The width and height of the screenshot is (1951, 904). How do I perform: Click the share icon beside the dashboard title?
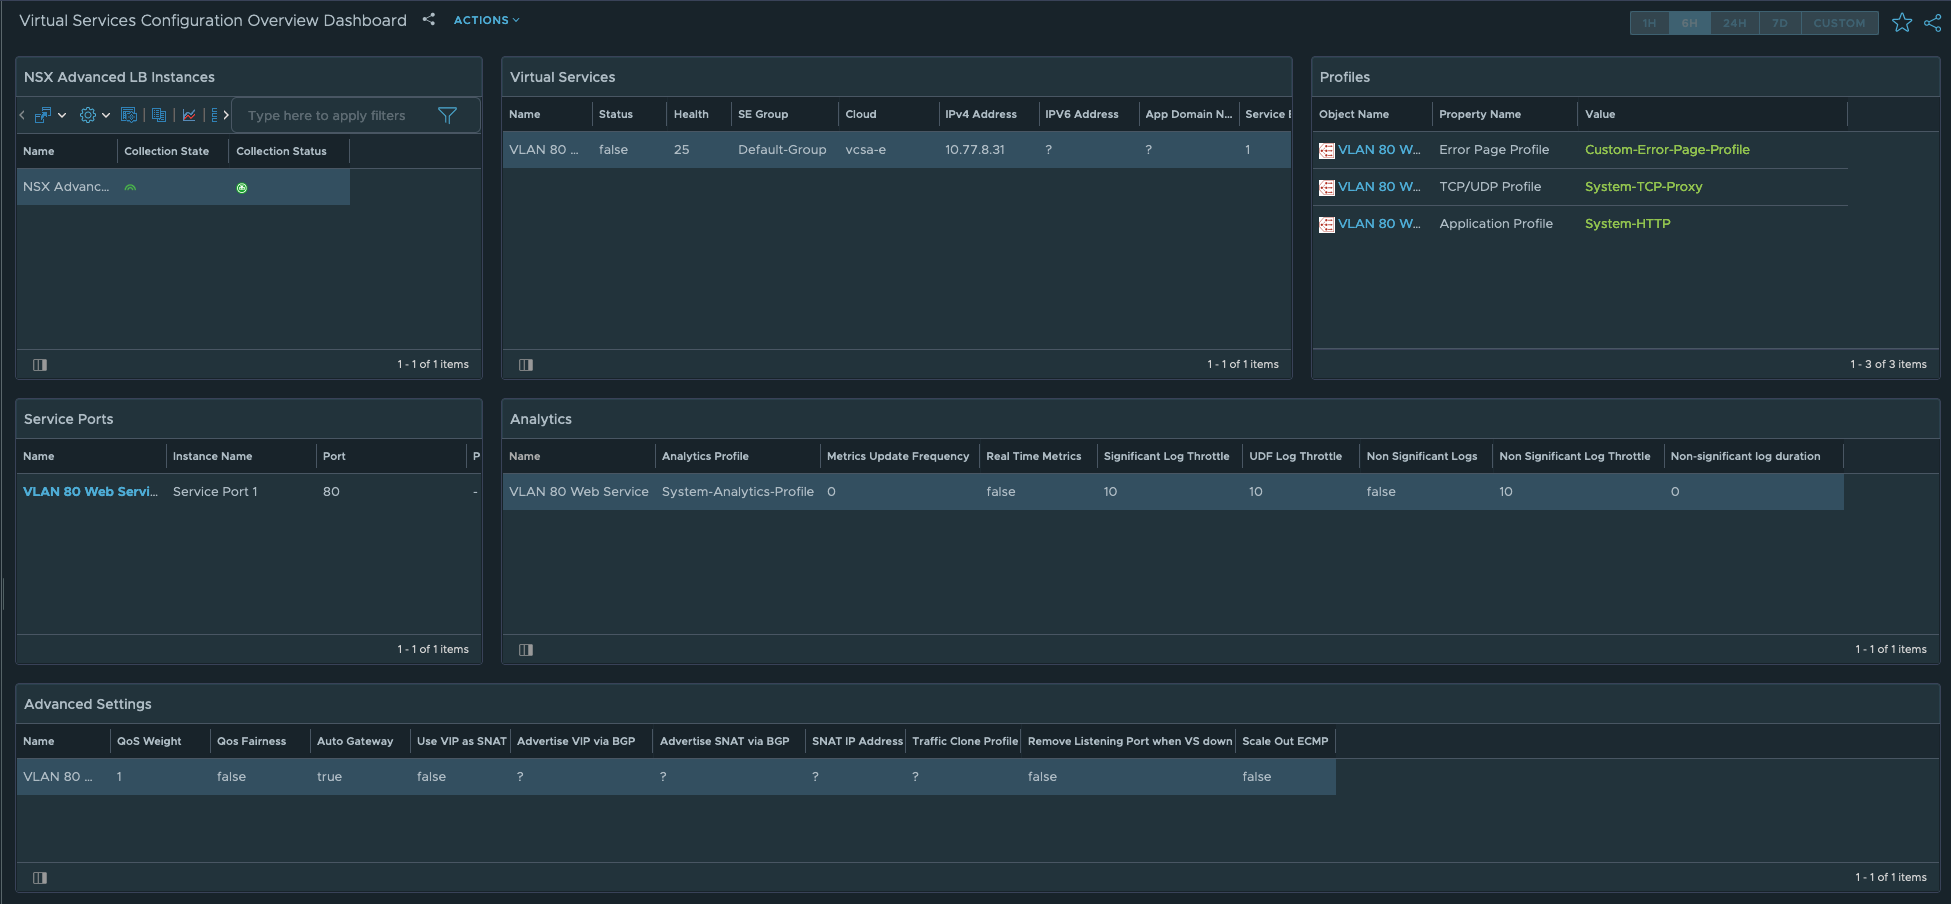pos(428,19)
